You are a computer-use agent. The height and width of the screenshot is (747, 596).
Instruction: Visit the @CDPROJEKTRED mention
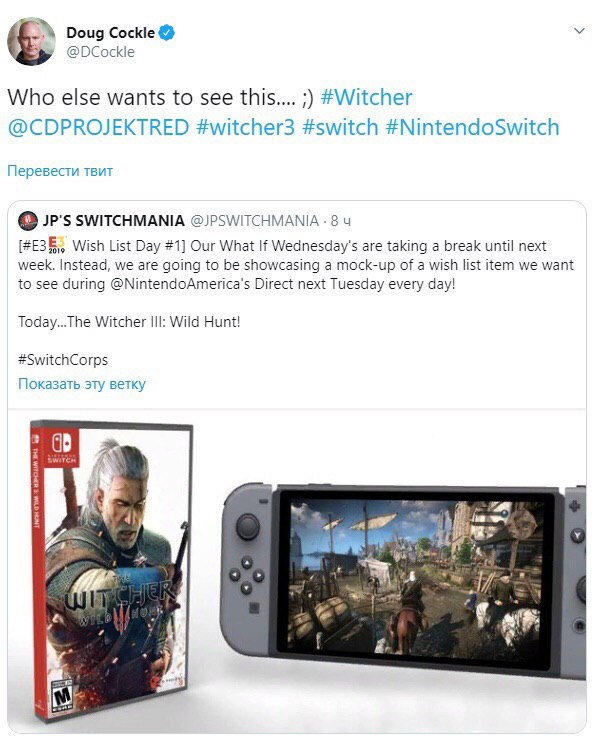(x=99, y=128)
